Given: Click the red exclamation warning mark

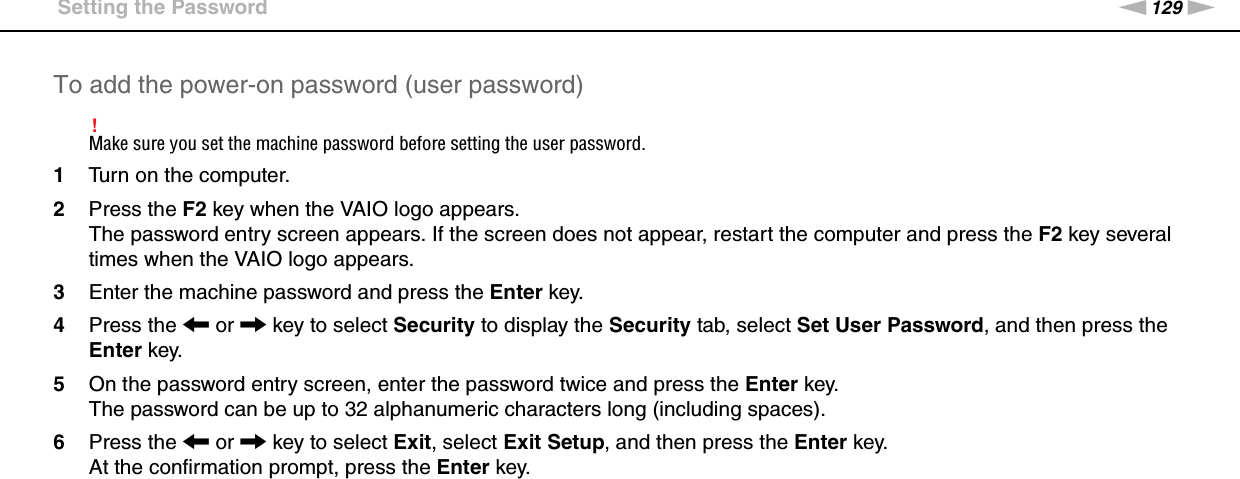Looking at the screenshot, I should point(93,125).
